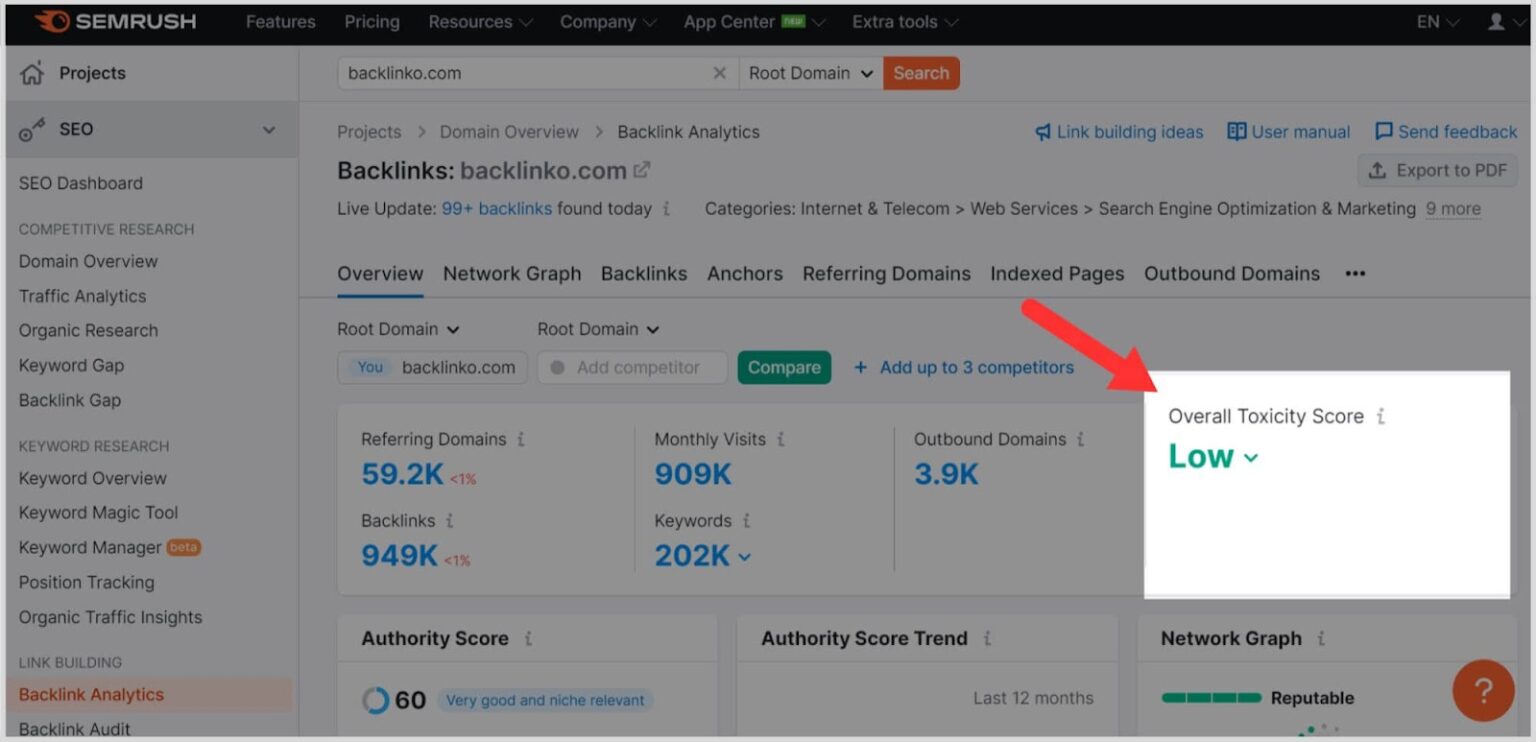Click the orange Search button
Viewport: 1536px width, 742px height.
(x=920, y=72)
